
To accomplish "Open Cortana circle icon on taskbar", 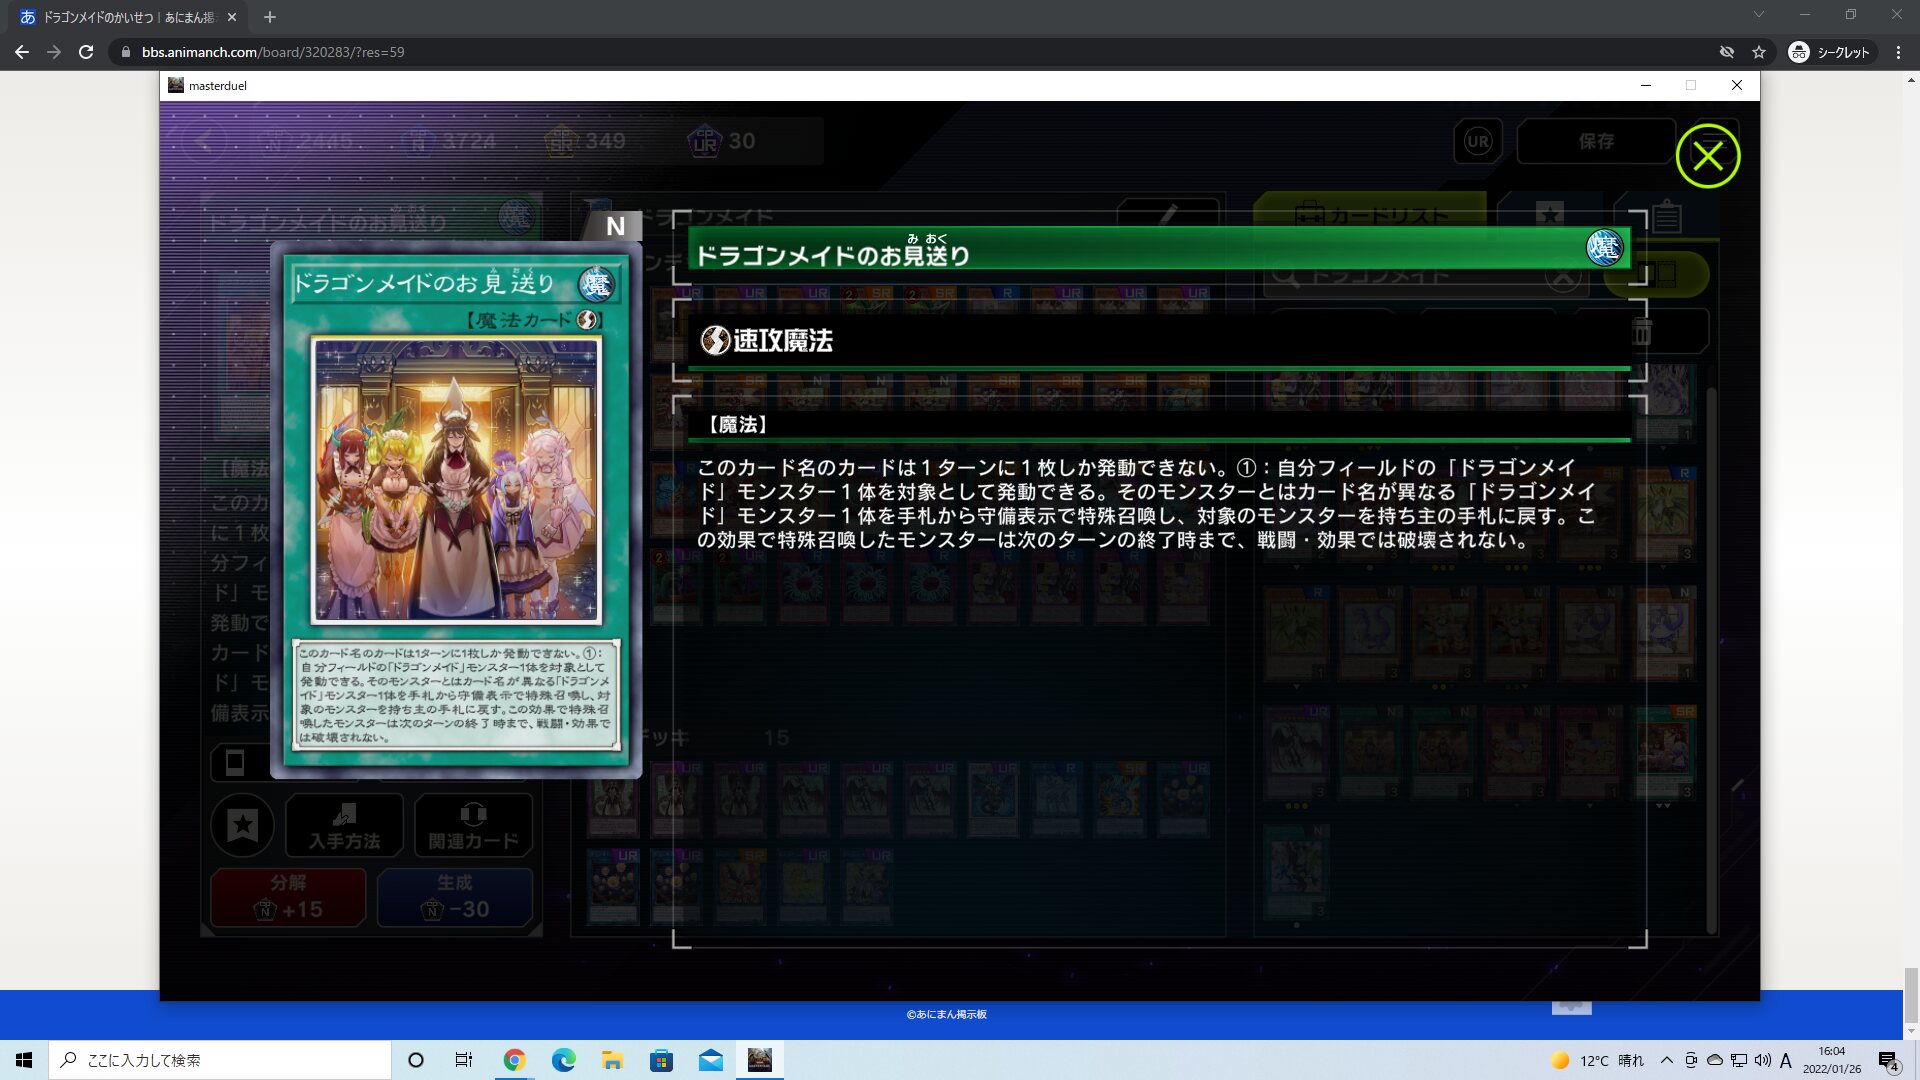I will click(416, 1060).
